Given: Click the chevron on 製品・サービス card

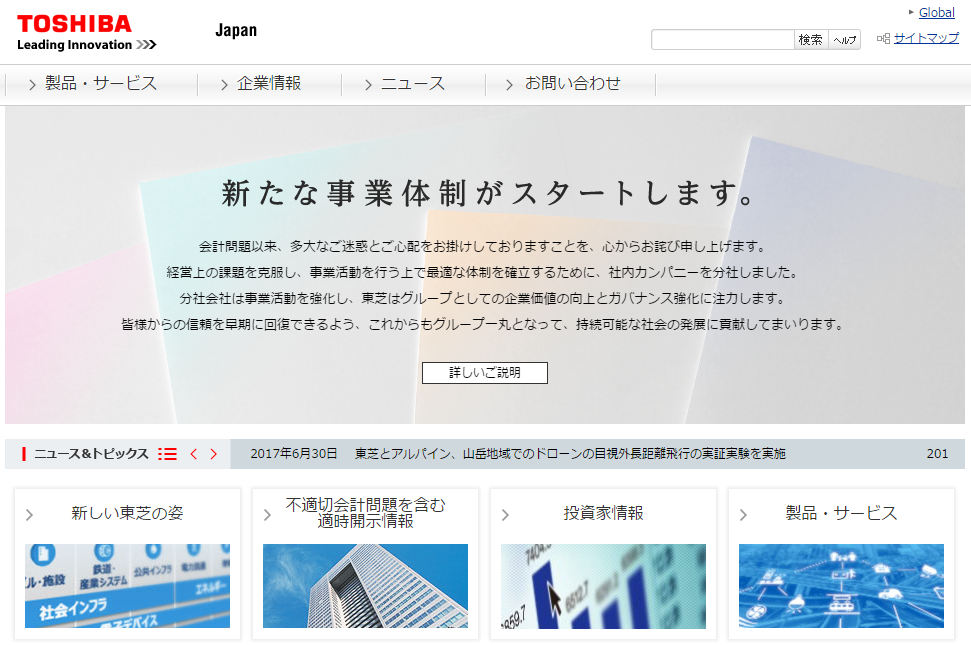Looking at the screenshot, I should (x=743, y=514).
